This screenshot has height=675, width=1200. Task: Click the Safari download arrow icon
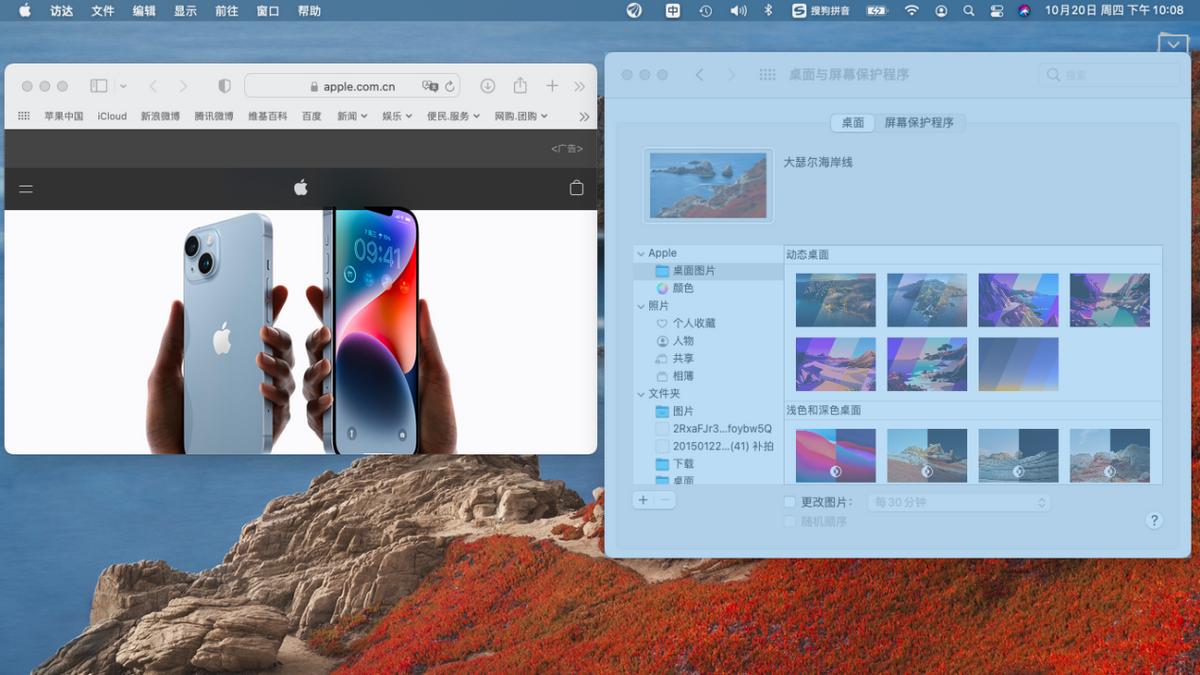488,85
